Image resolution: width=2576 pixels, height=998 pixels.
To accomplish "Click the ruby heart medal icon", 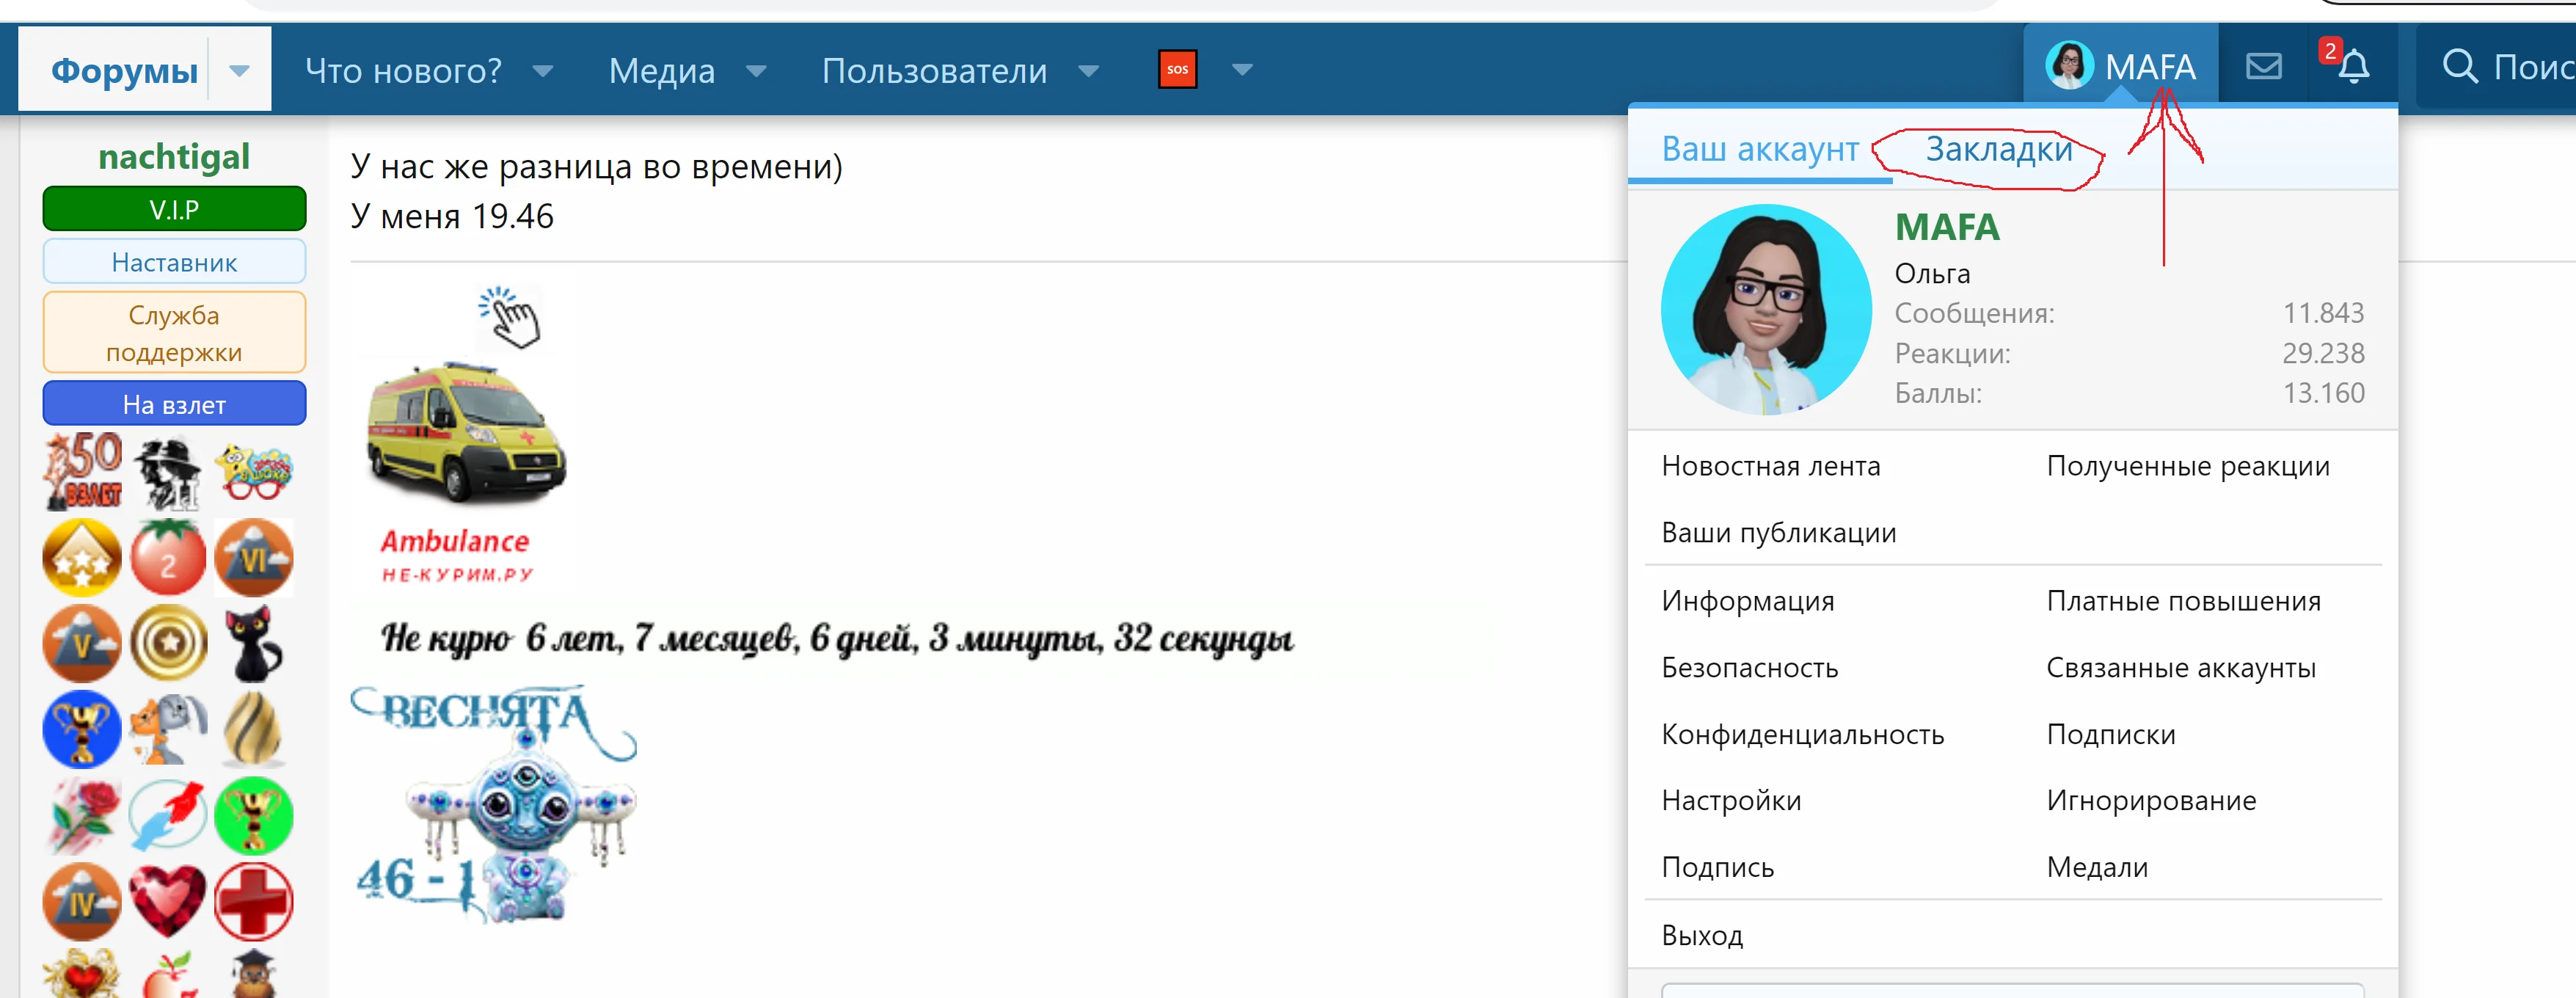I will tap(168, 901).
